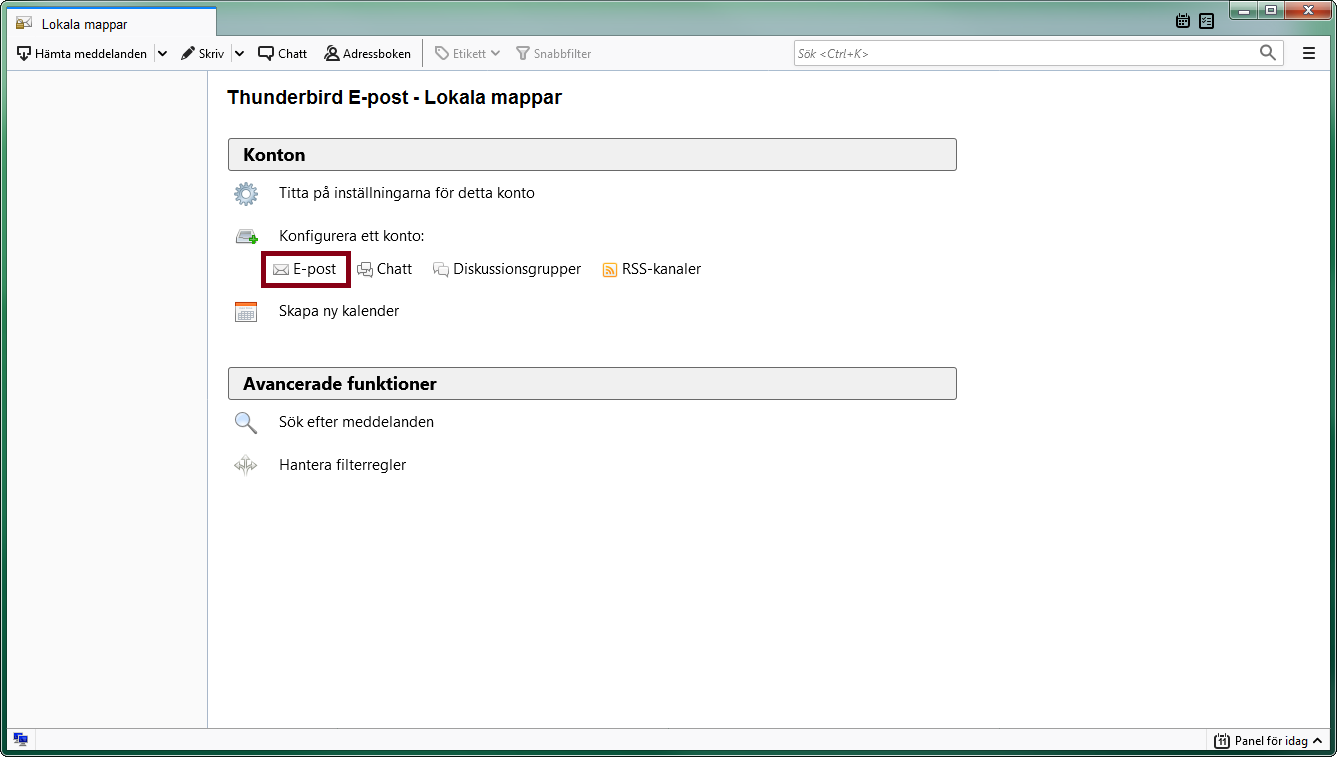Open Adressboken address book
The height and width of the screenshot is (757, 1337).
(x=367, y=54)
